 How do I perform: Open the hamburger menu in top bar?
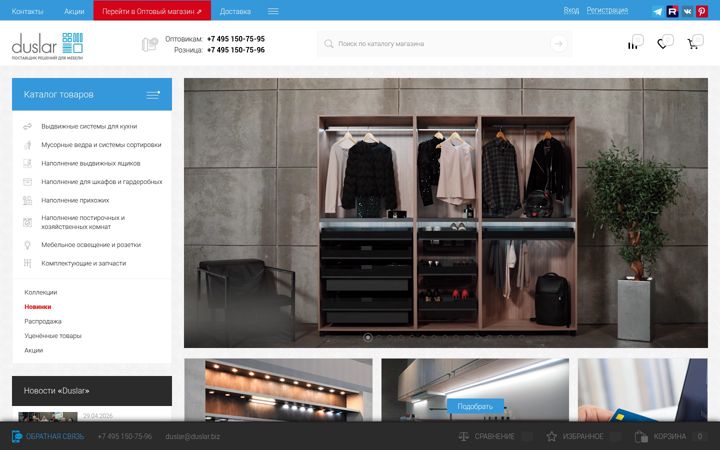(273, 11)
